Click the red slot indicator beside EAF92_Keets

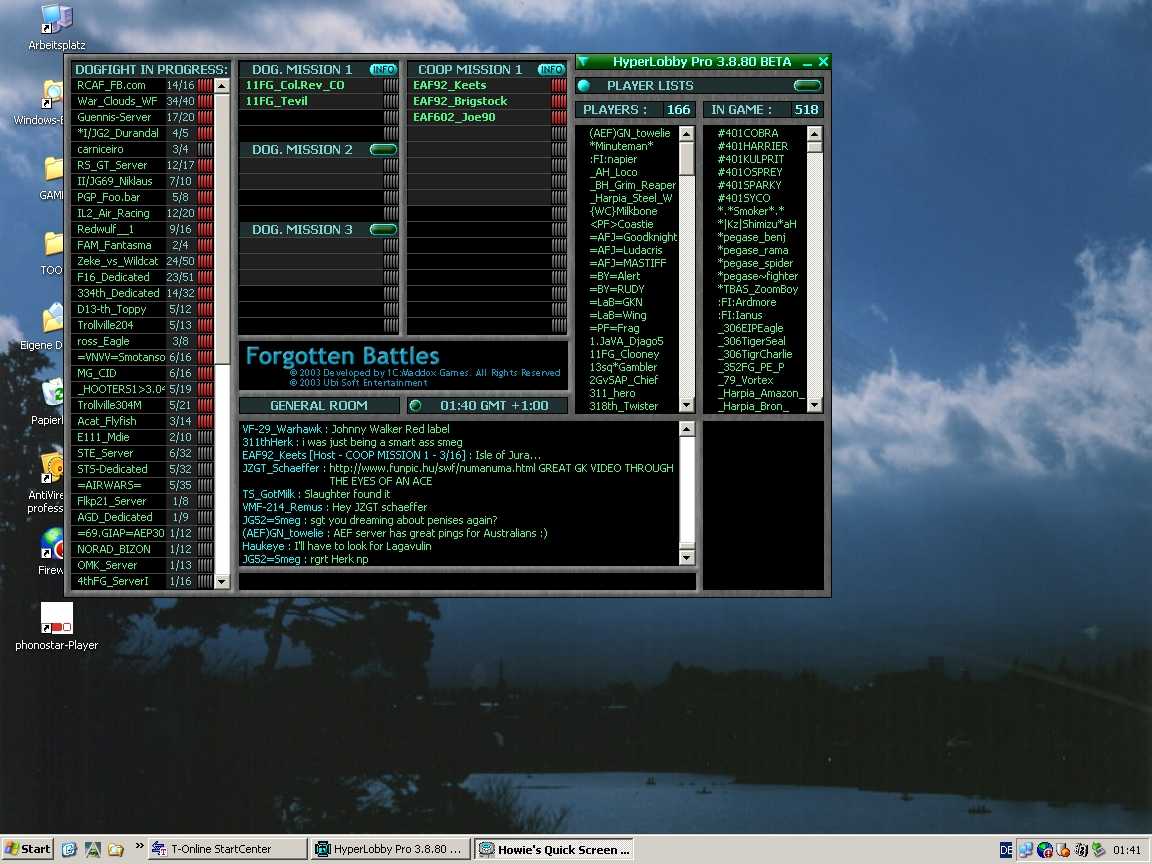(559, 85)
